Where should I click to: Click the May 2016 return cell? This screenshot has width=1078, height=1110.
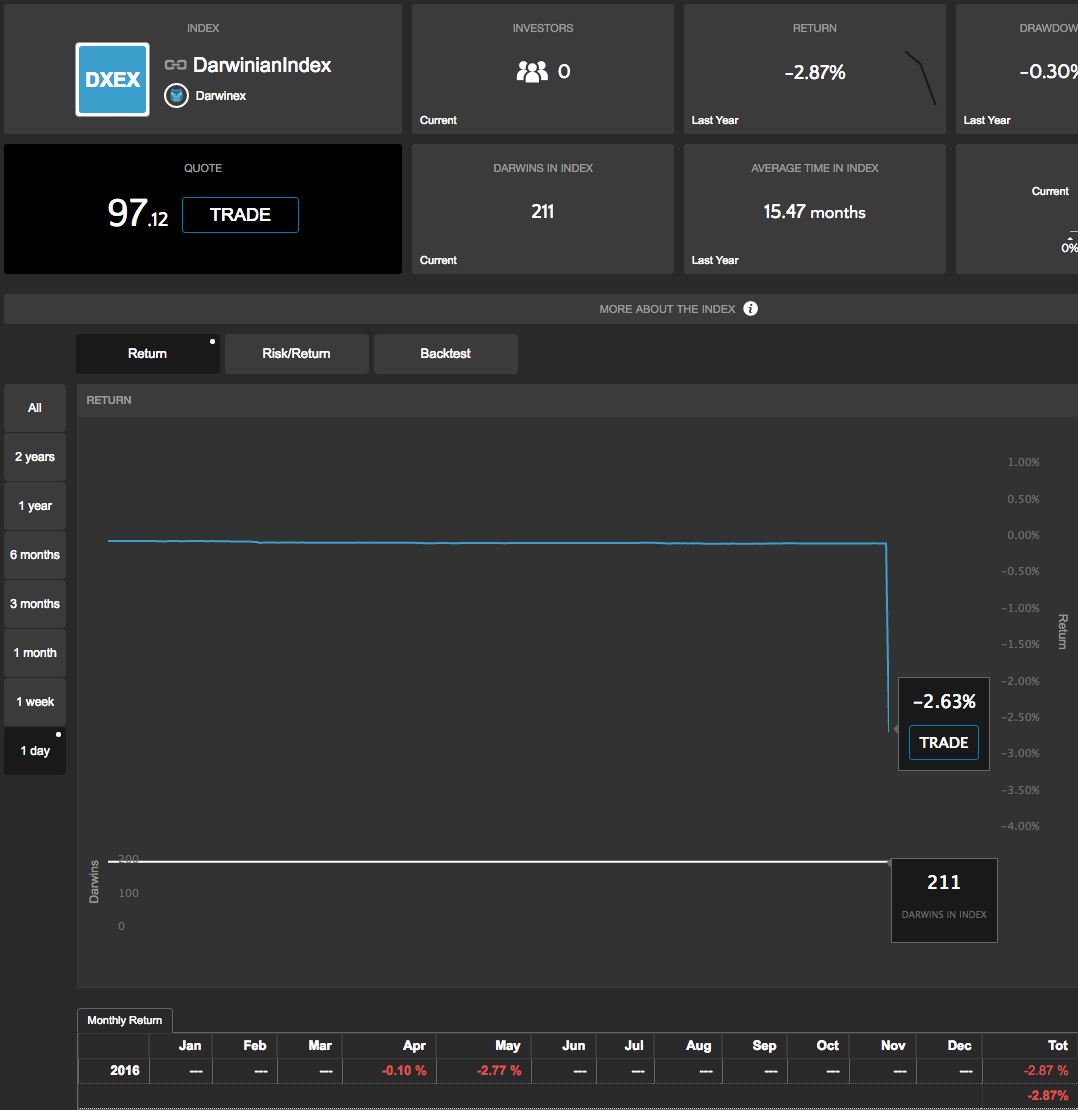pyautogui.click(x=484, y=1071)
